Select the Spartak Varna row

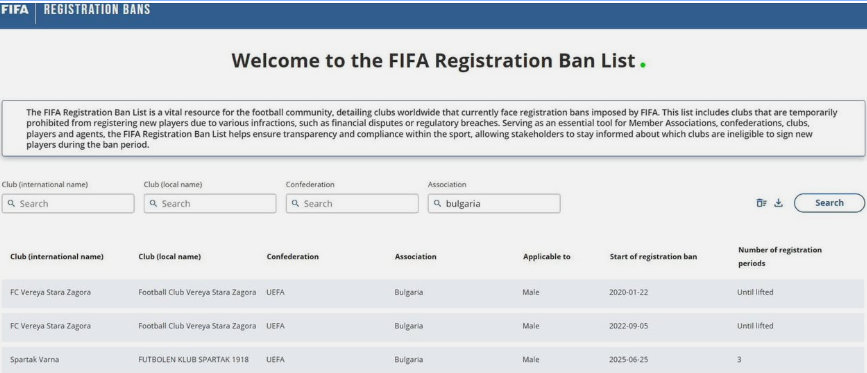433,360
